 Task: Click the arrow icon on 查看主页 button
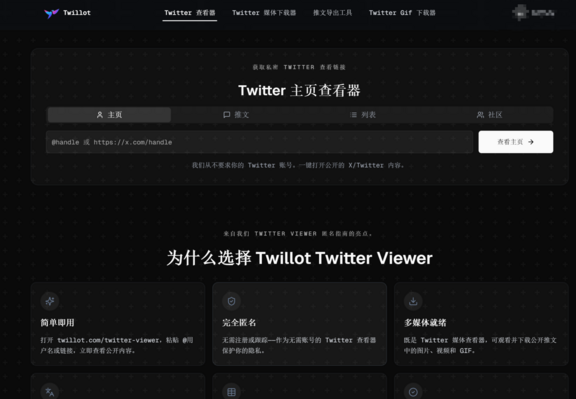pos(530,142)
